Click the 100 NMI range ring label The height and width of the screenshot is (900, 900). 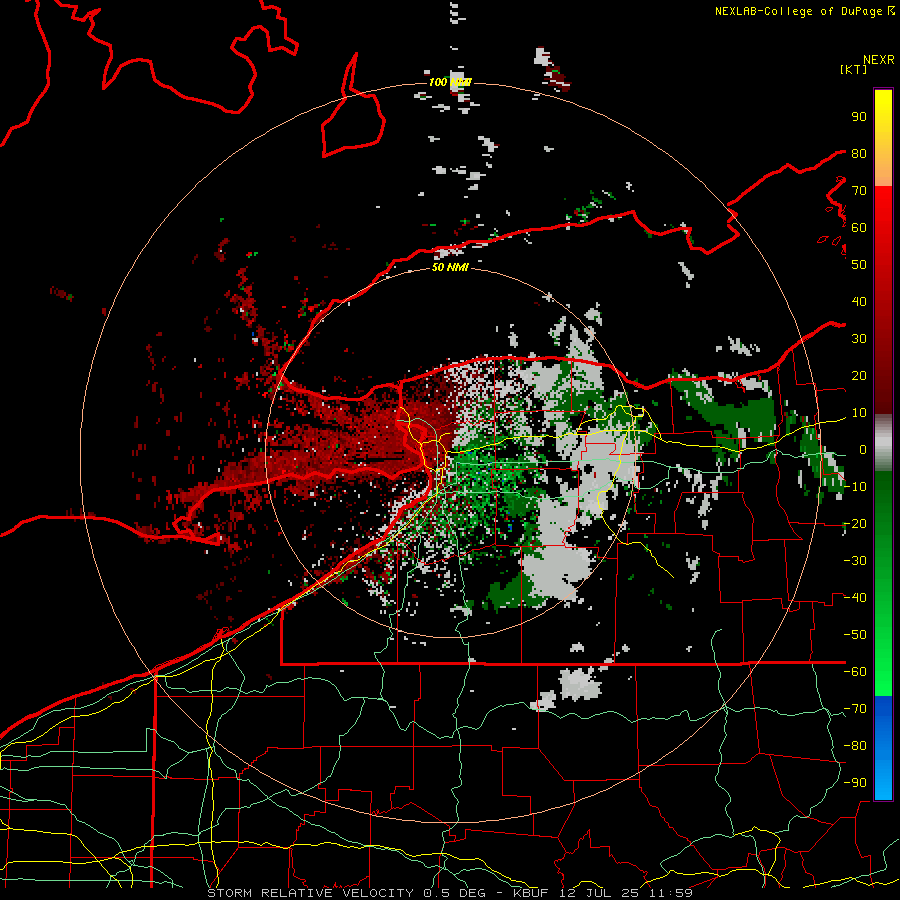(450, 82)
